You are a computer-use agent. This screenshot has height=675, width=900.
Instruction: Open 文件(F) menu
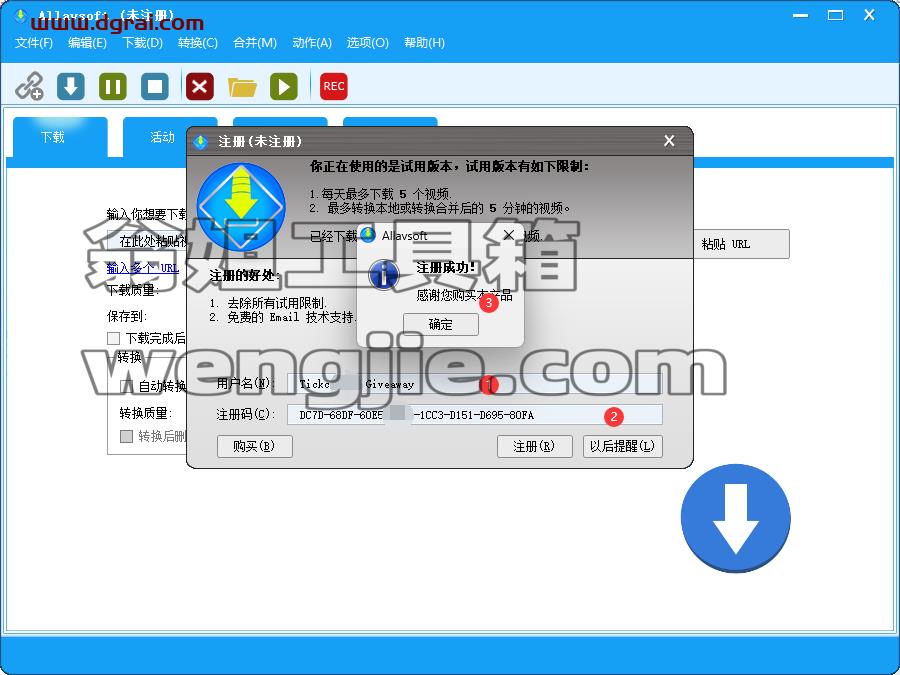pyautogui.click(x=34, y=42)
